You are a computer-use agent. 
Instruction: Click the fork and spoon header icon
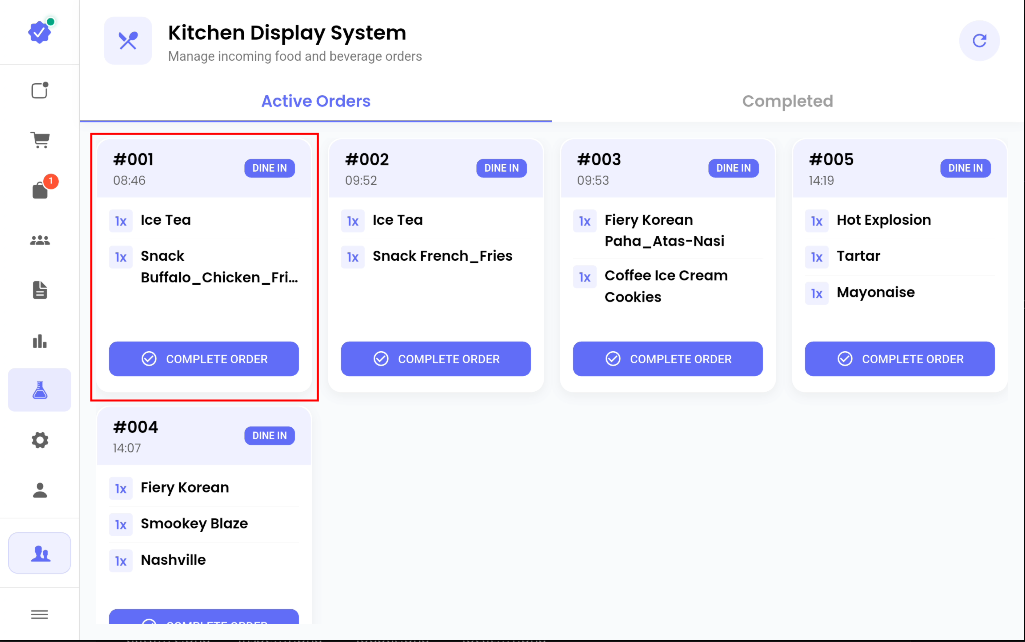128,41
